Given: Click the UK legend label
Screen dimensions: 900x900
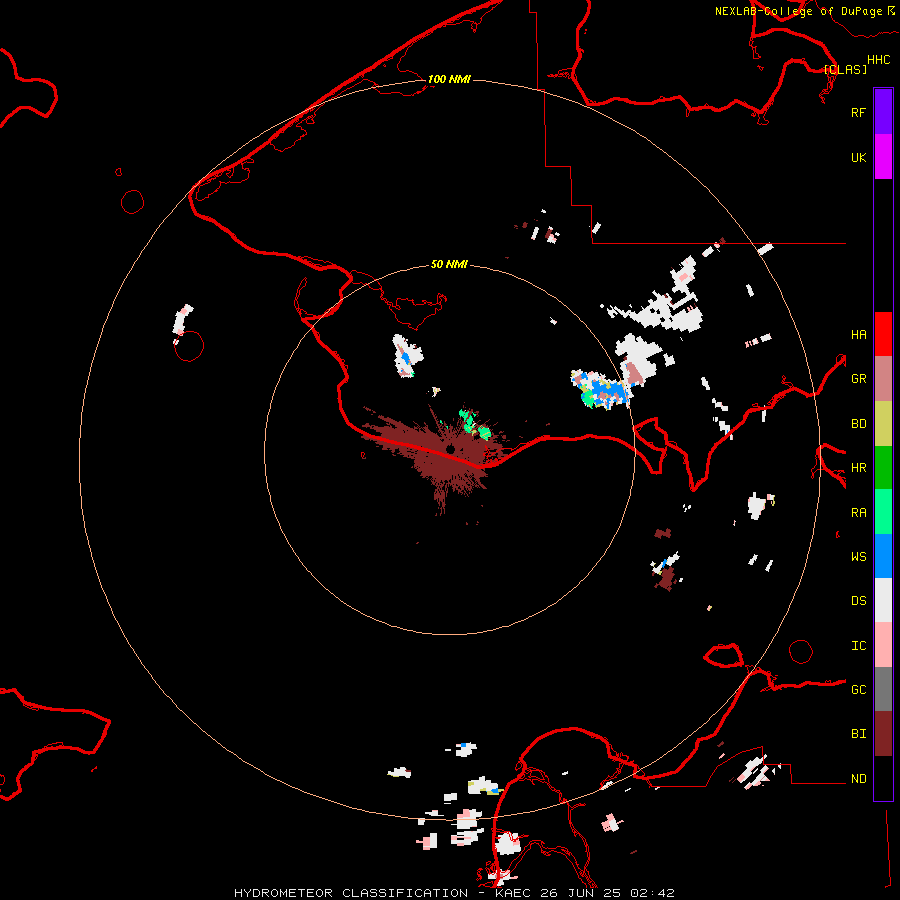Looking at the screenshot, I should tap(858, 157).
